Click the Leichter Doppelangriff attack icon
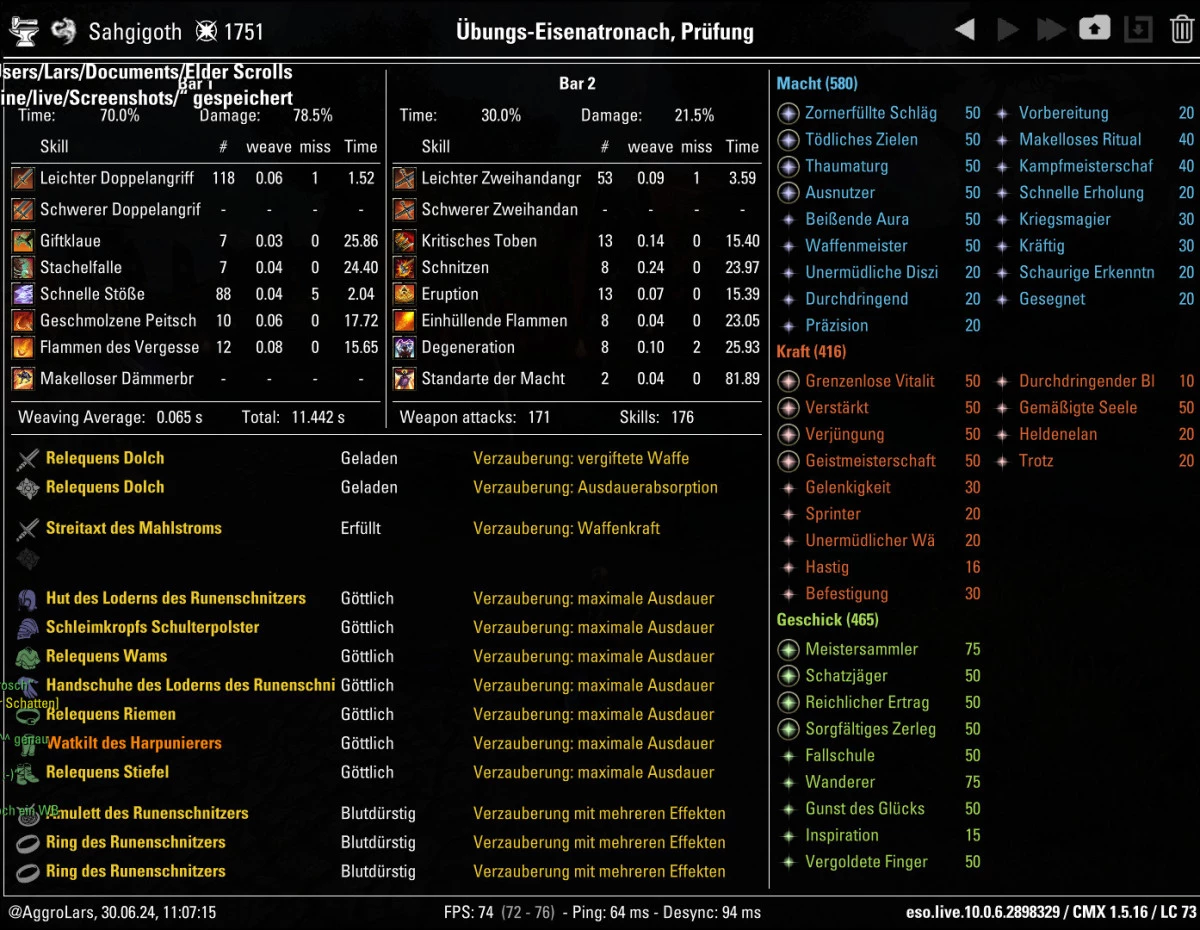This screenshot has width=1200, height=930. click(23, 179)
